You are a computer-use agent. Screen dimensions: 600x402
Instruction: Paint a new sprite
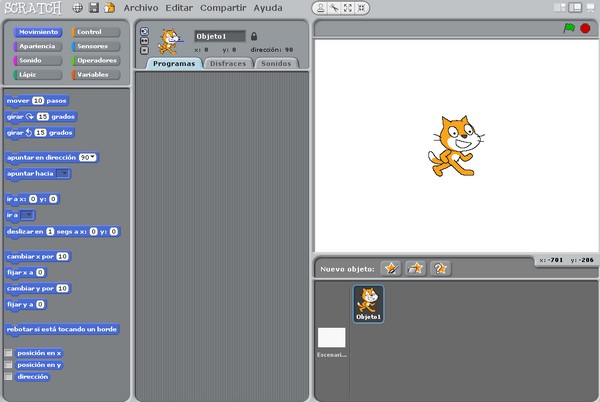pyautogui.click(x=391, y=269)
